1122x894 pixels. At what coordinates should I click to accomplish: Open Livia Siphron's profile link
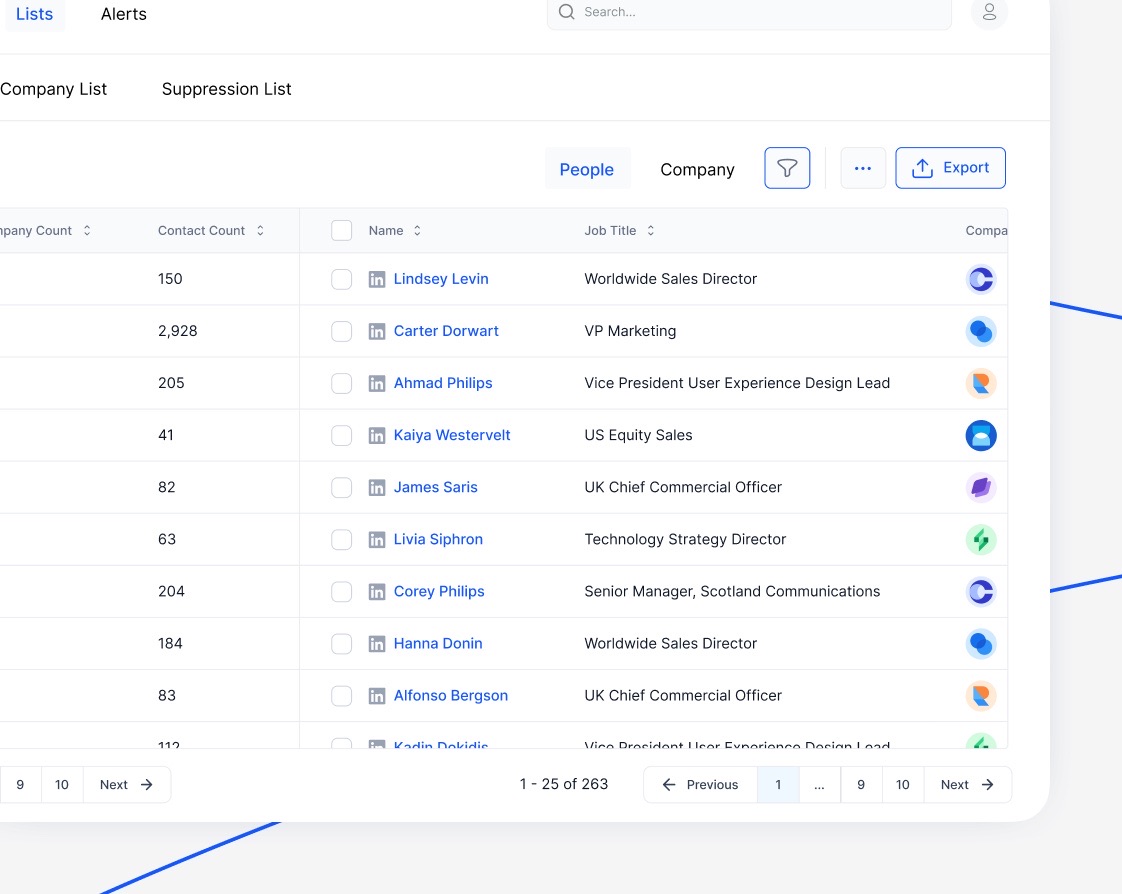coord(438,540)
